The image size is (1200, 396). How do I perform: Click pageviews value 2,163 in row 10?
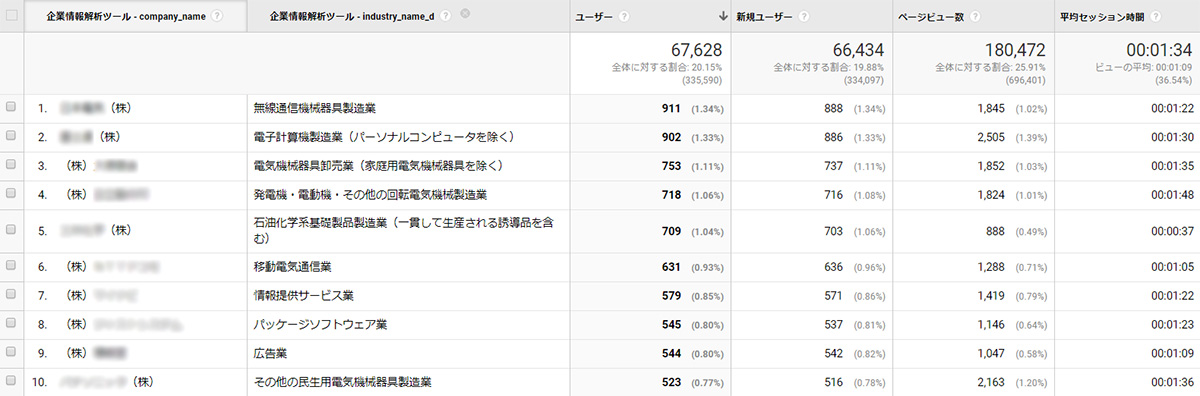click(991, 382)
